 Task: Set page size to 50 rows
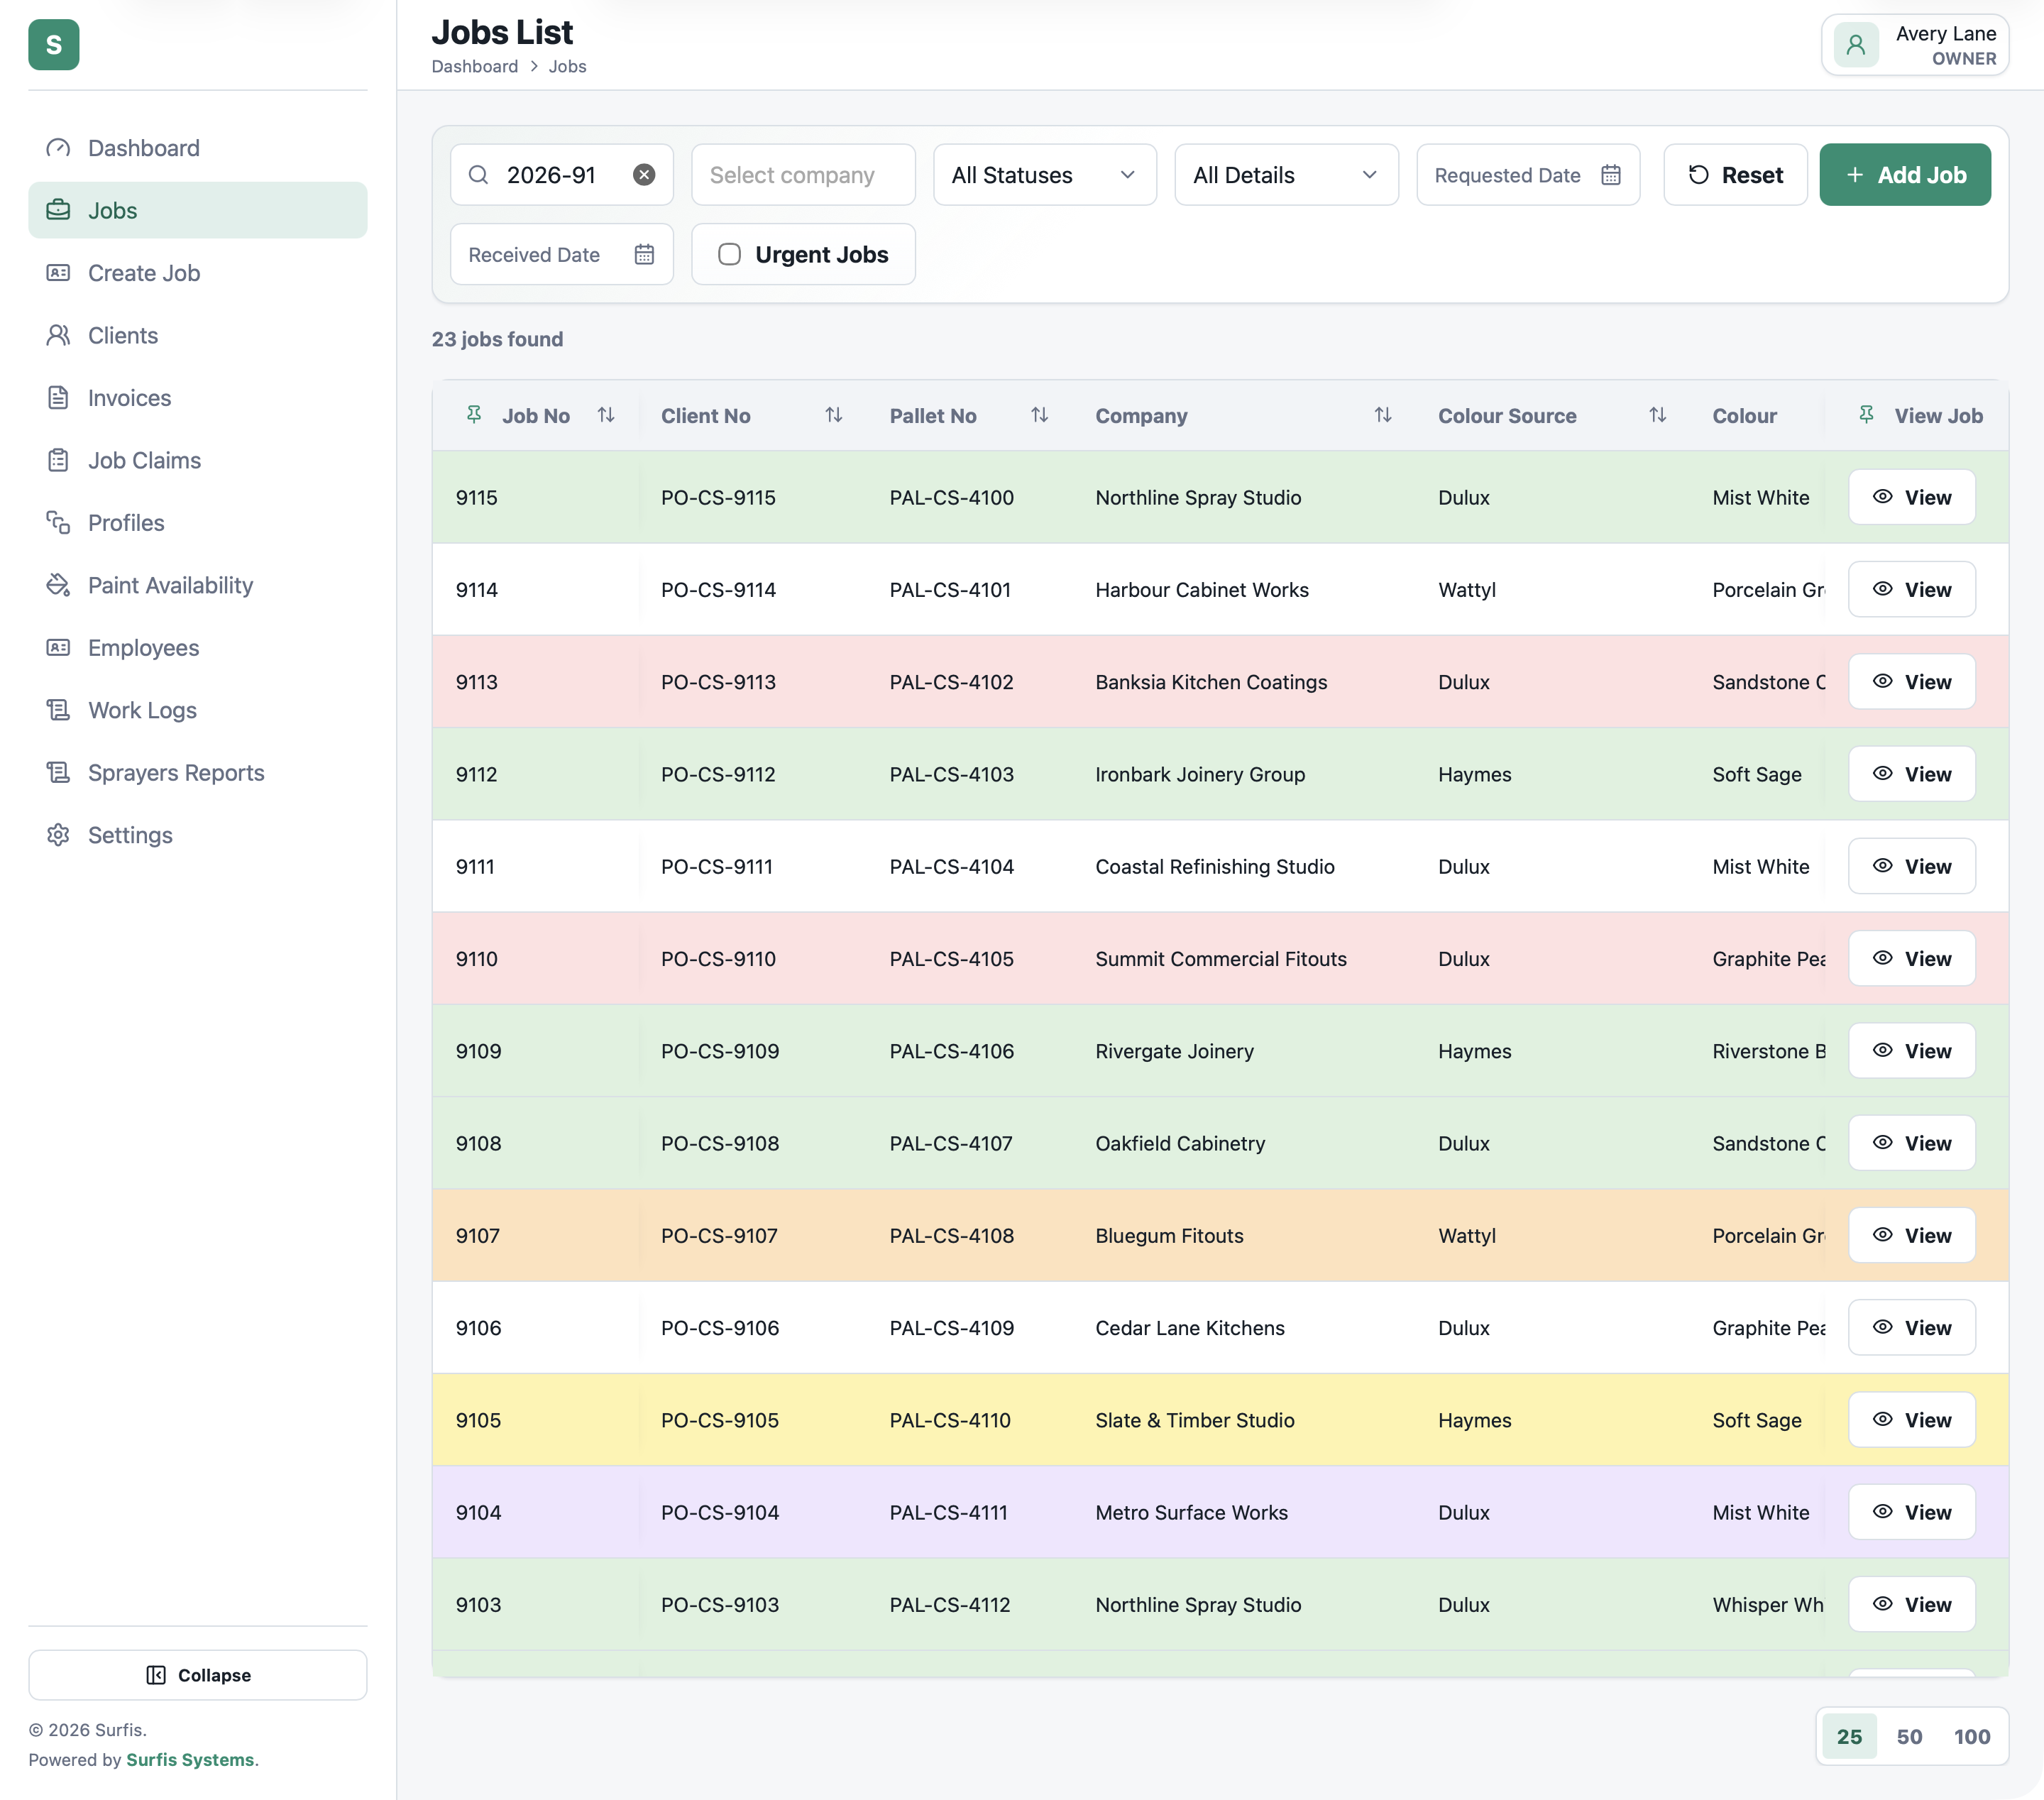tap(1908, 1737)
